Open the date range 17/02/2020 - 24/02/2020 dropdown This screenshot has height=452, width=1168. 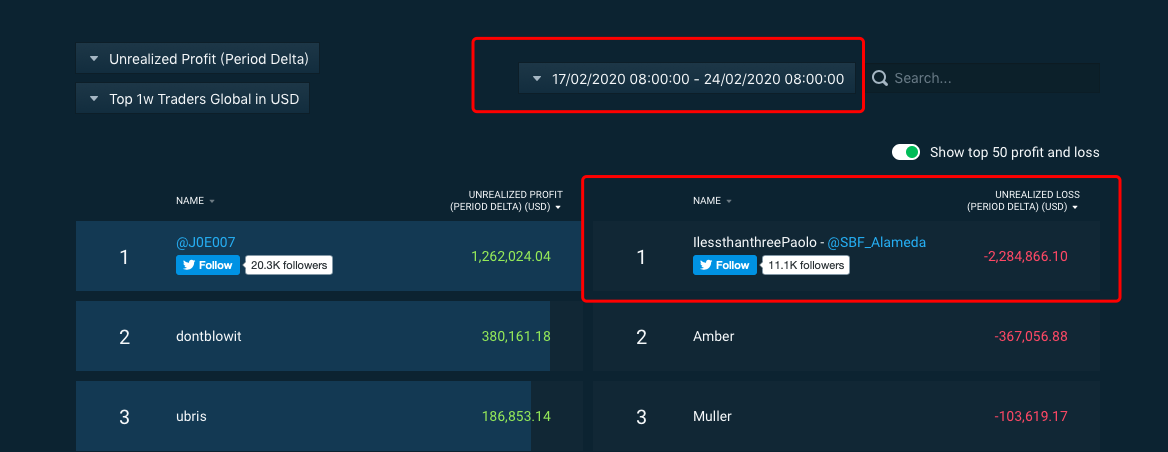point(687,78)
